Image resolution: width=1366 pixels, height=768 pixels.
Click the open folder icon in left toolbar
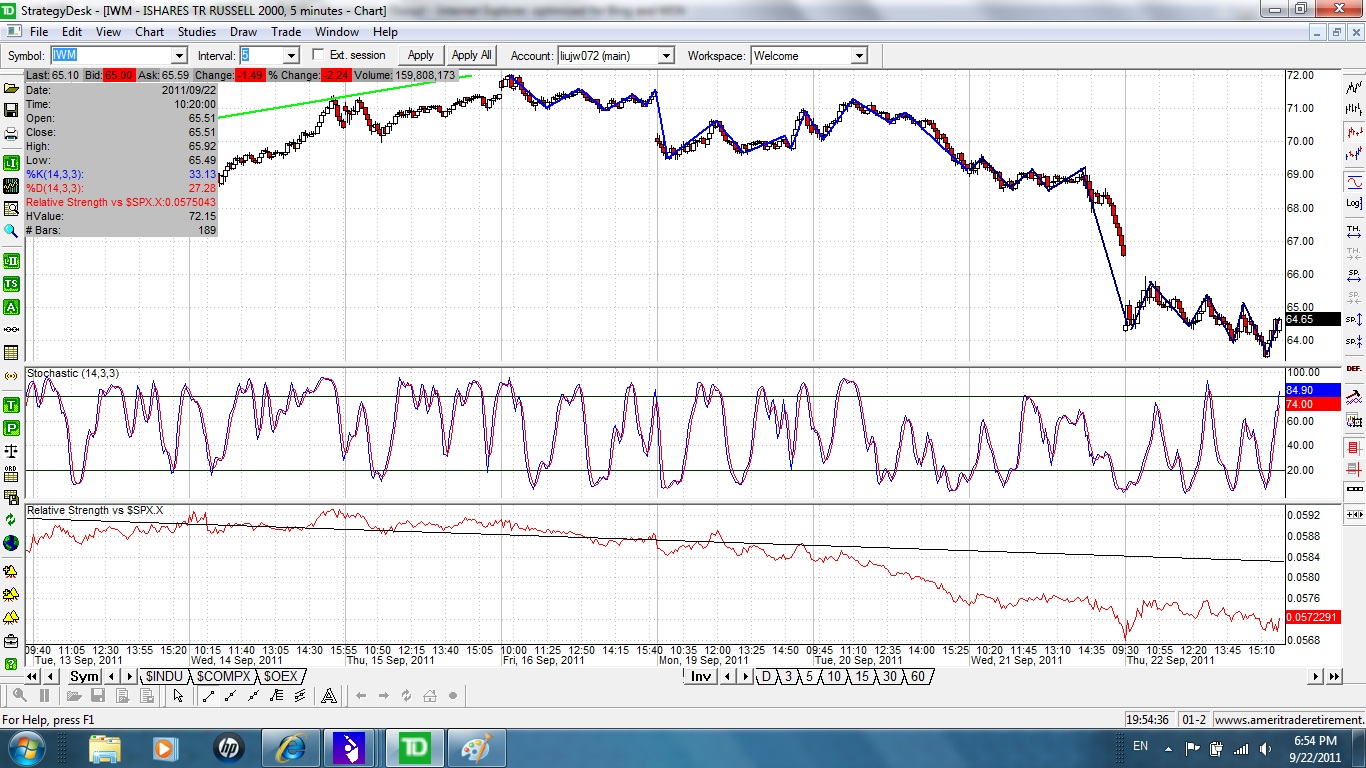click(x=11, y=89)
